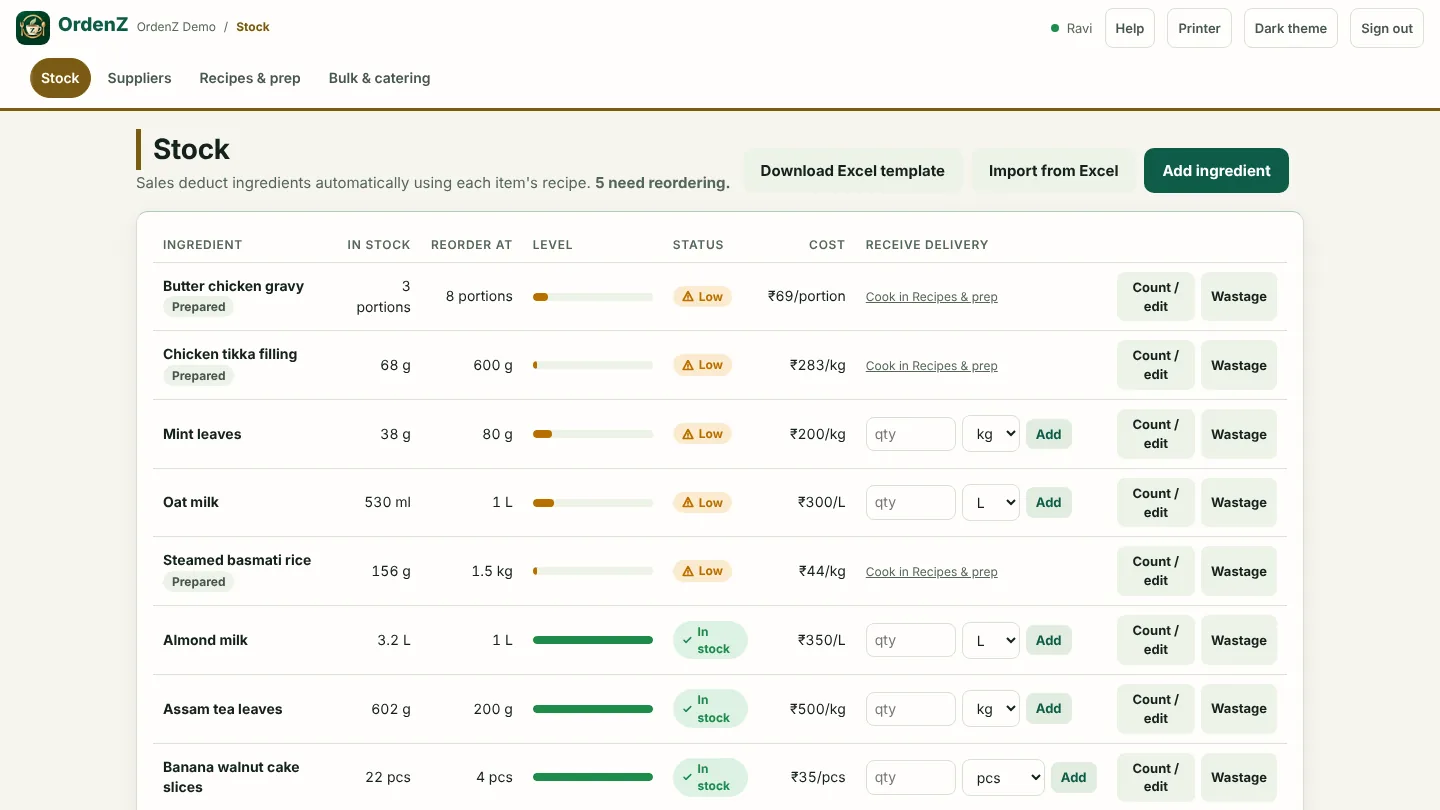Open the Mint leaves unit dropdown
Screen dimensions: 1440x810
(991, 434)
